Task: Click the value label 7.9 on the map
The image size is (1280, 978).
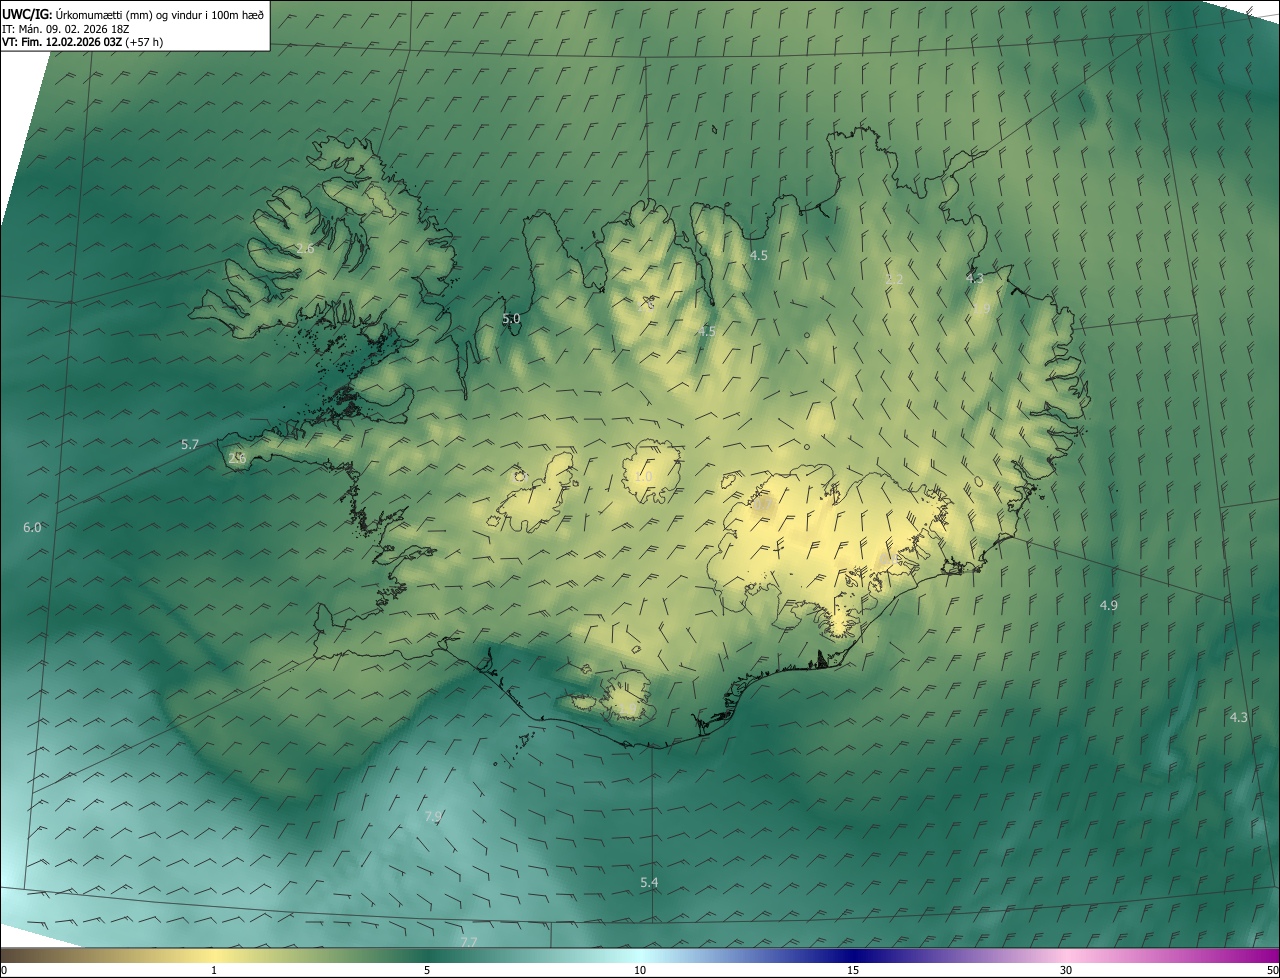Action: pyautogui.click(x=433, y=817)
